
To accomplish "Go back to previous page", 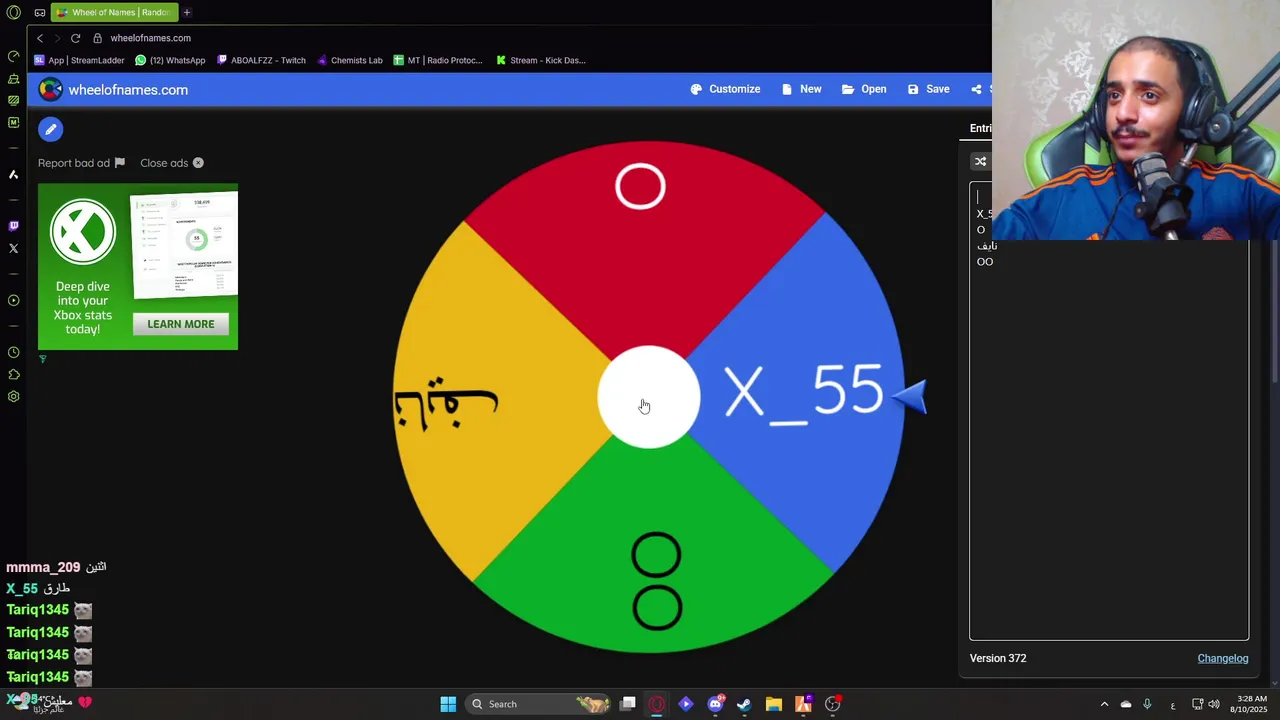I will click(40, 38).
